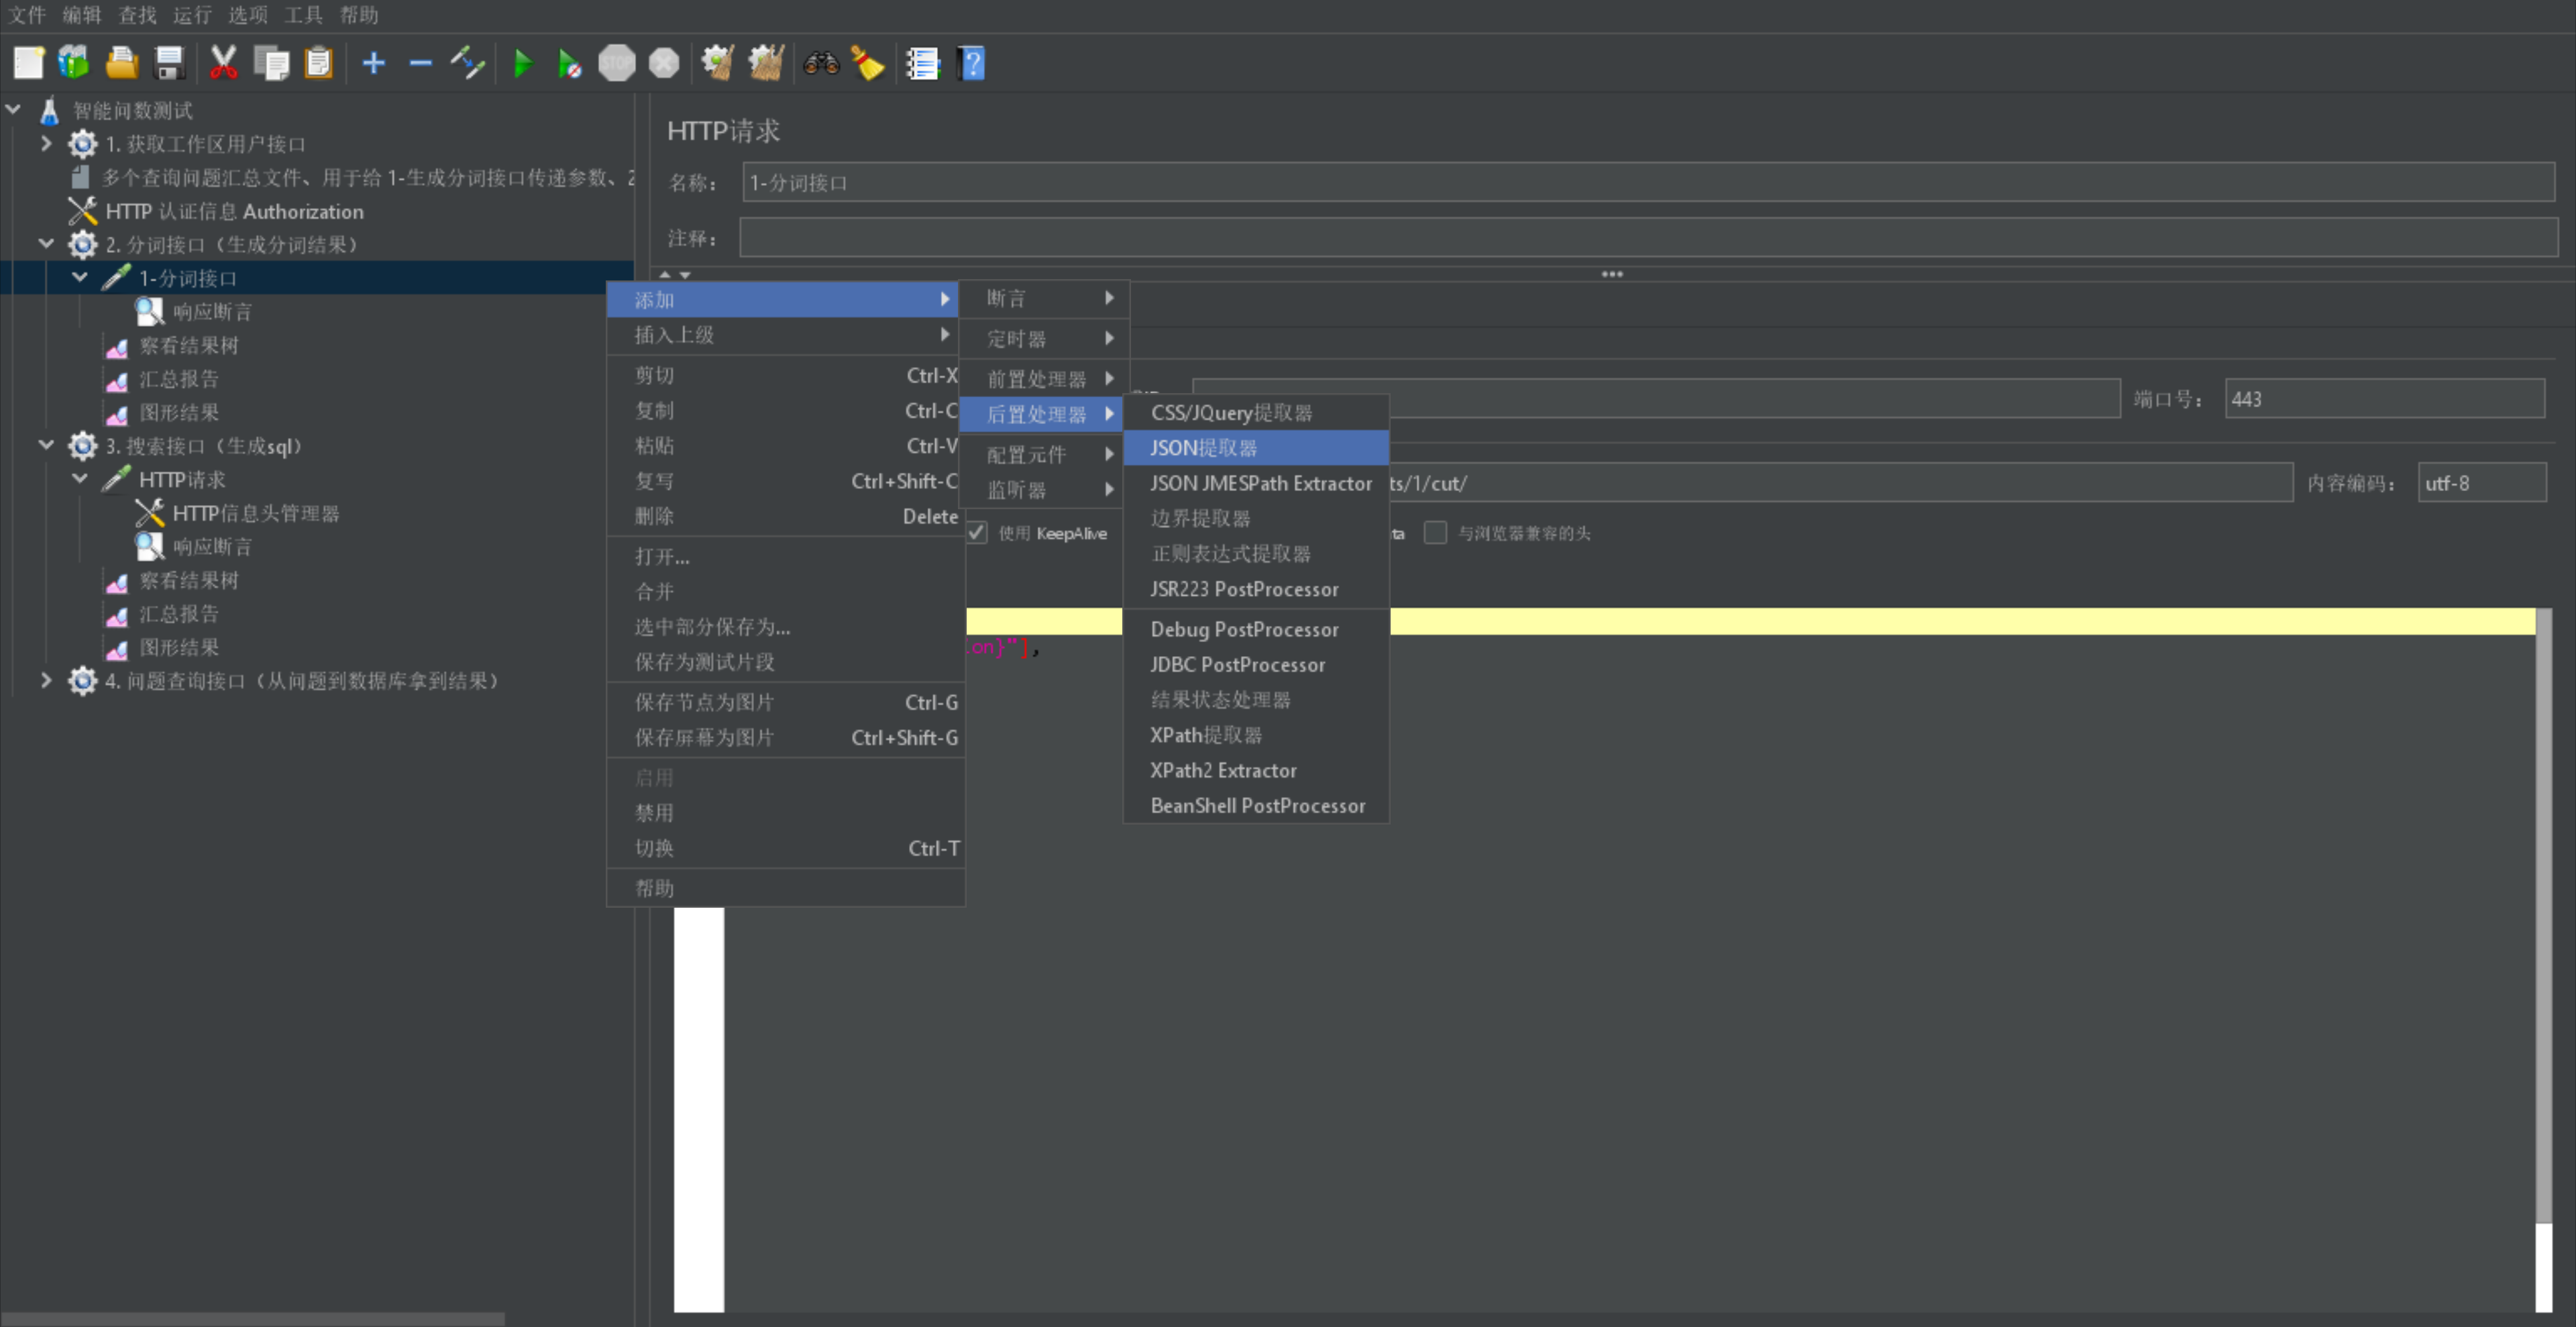Select 察看结果树 under 3. 搜索接口
This screenshot has height=1327, width=2576.
188,580
